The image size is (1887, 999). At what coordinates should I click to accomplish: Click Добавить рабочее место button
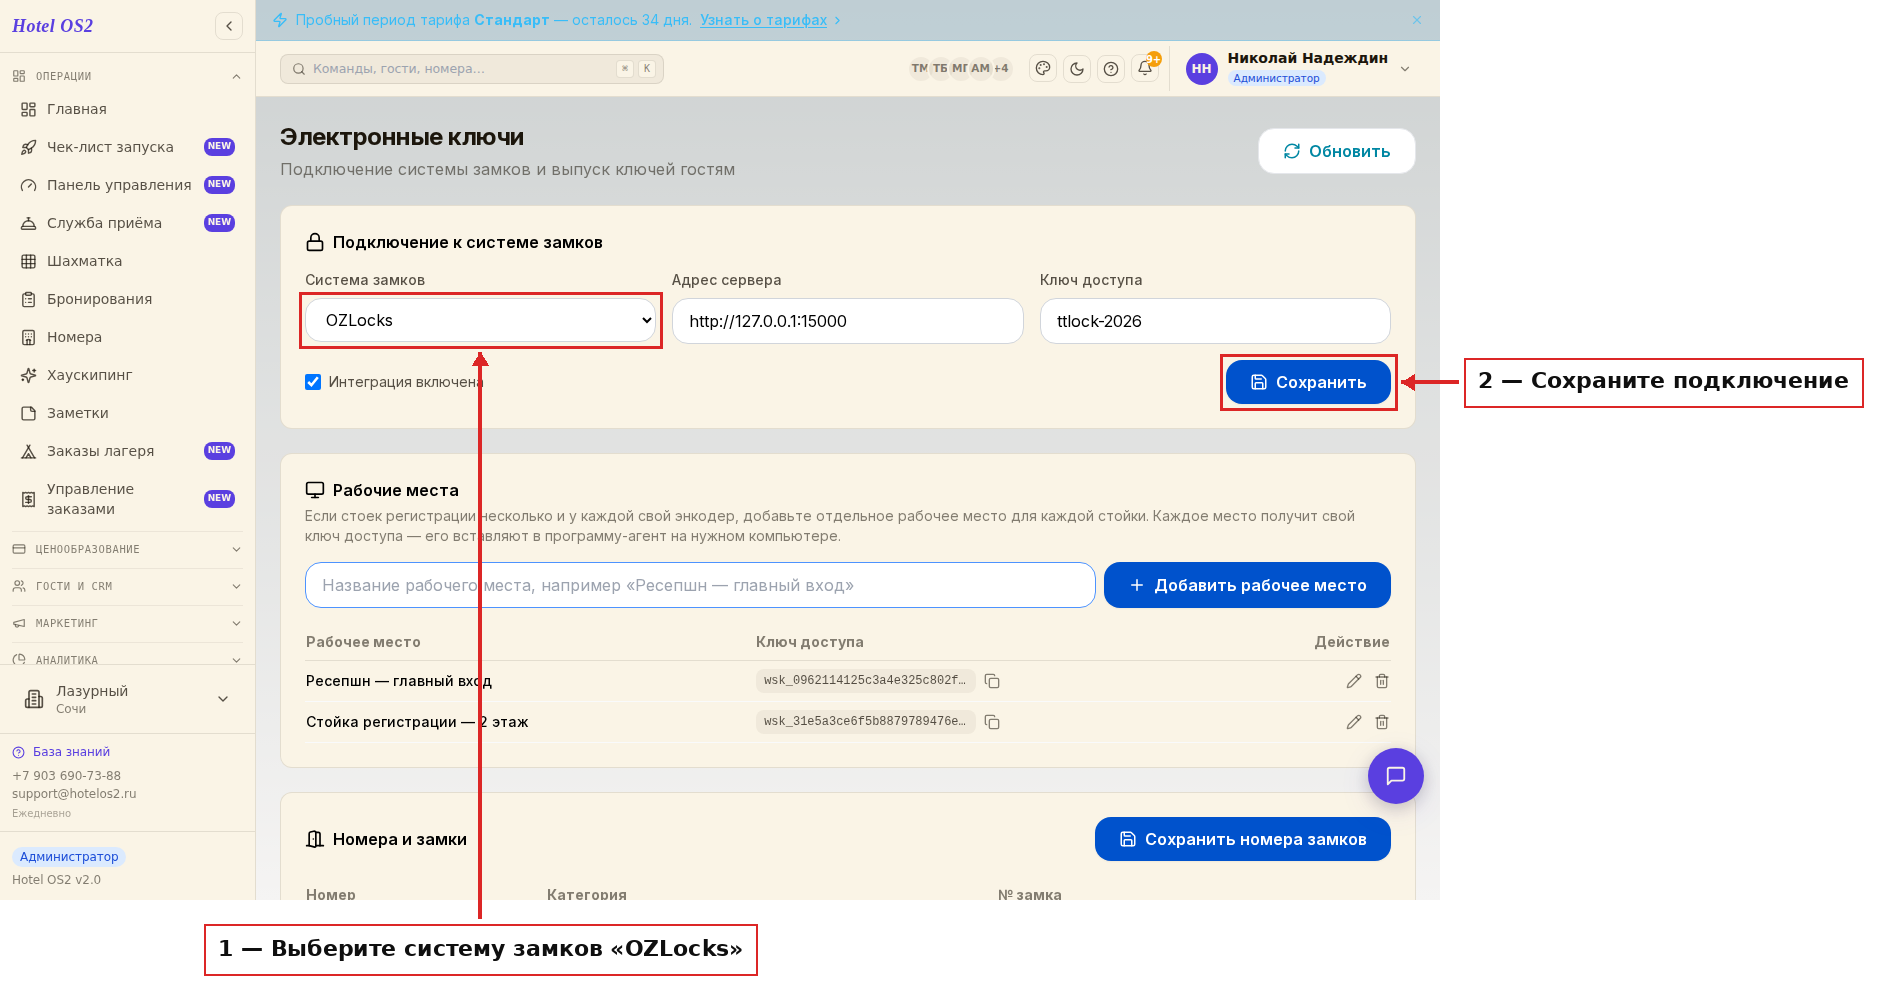[x=1247, y=585]
